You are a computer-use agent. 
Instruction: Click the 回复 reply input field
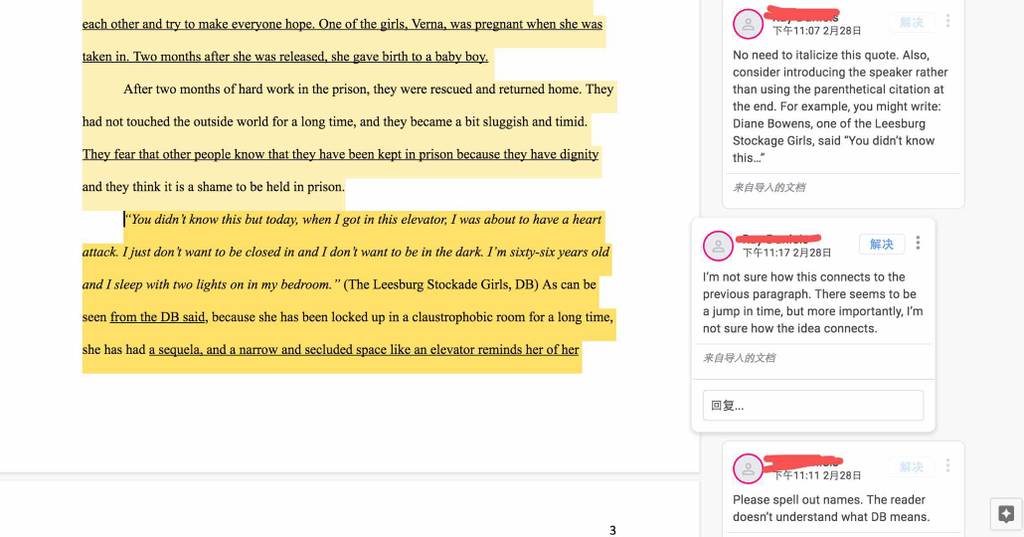(x=813, y=406)
